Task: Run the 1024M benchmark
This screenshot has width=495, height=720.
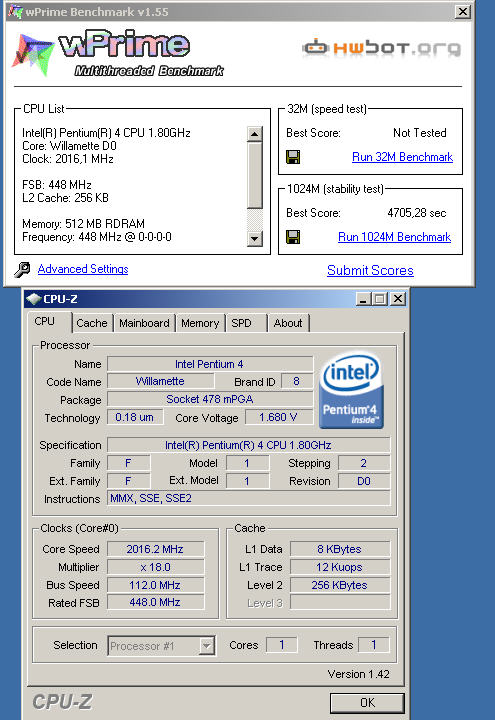Action: (x=394, y=237)
